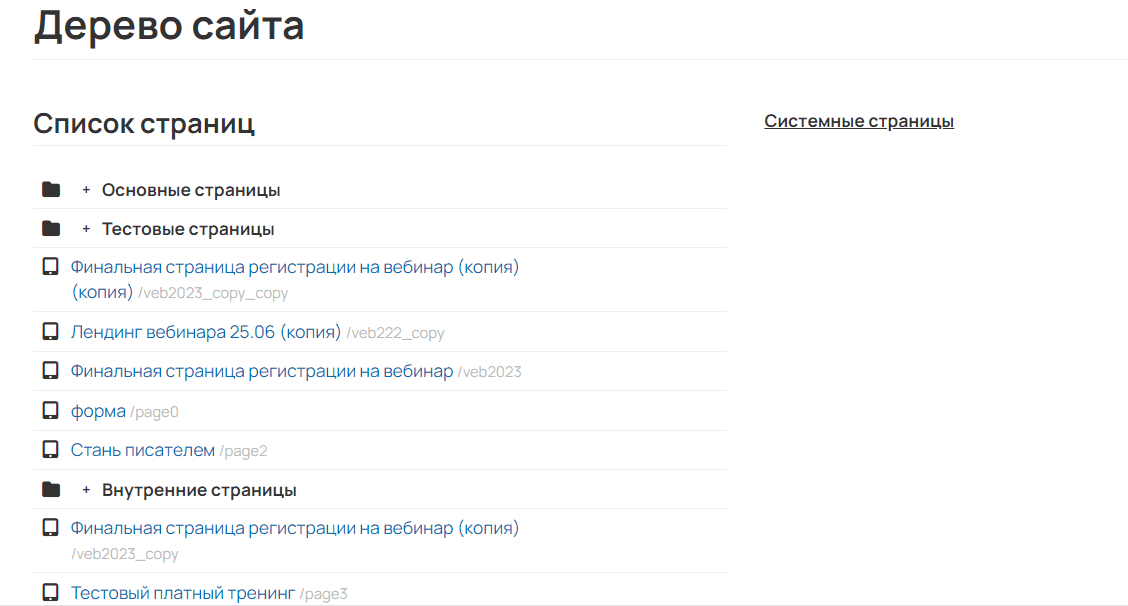Open the Системные страницы link
The width and height of the screenshot is (1128, 606).
click(x=858, y=121)
